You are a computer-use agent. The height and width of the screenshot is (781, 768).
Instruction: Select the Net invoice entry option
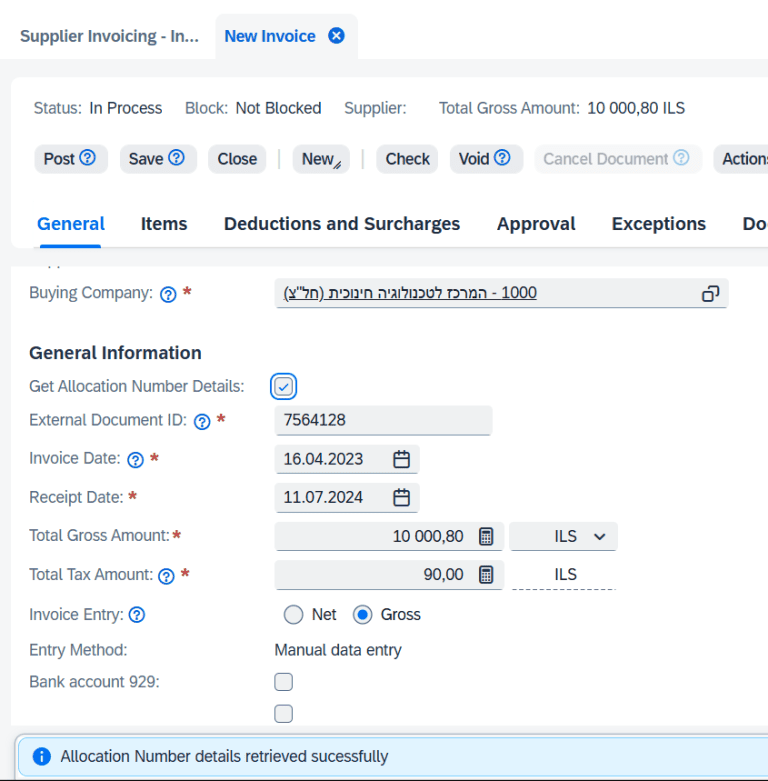click(x=293, y=615)
